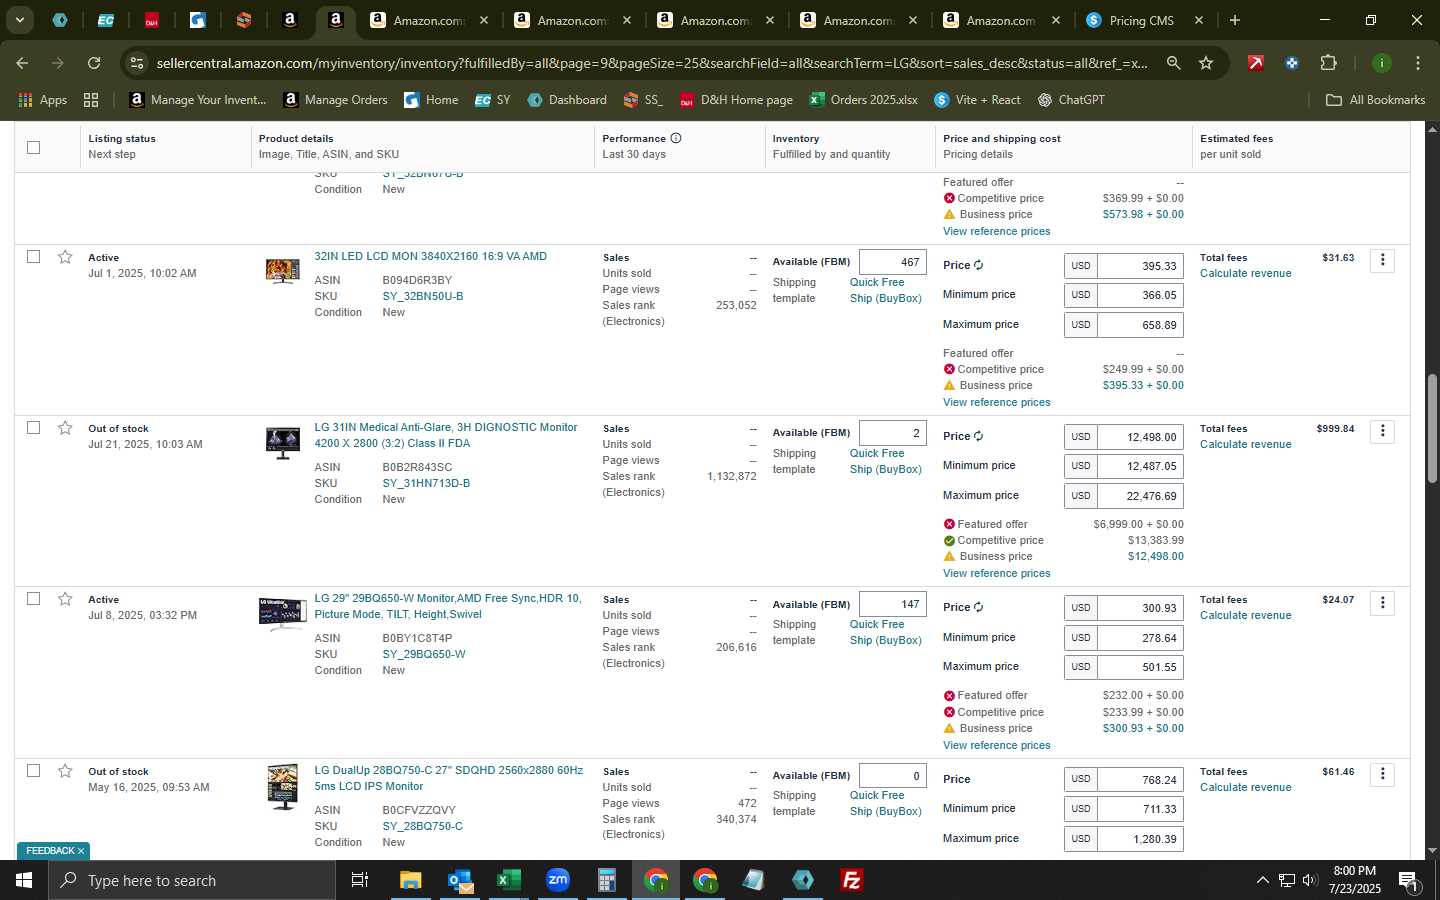This screenshot has height=900, width=1440.
Task: Open File Explorer from taskbar
Action: click(x=410, y=880)
